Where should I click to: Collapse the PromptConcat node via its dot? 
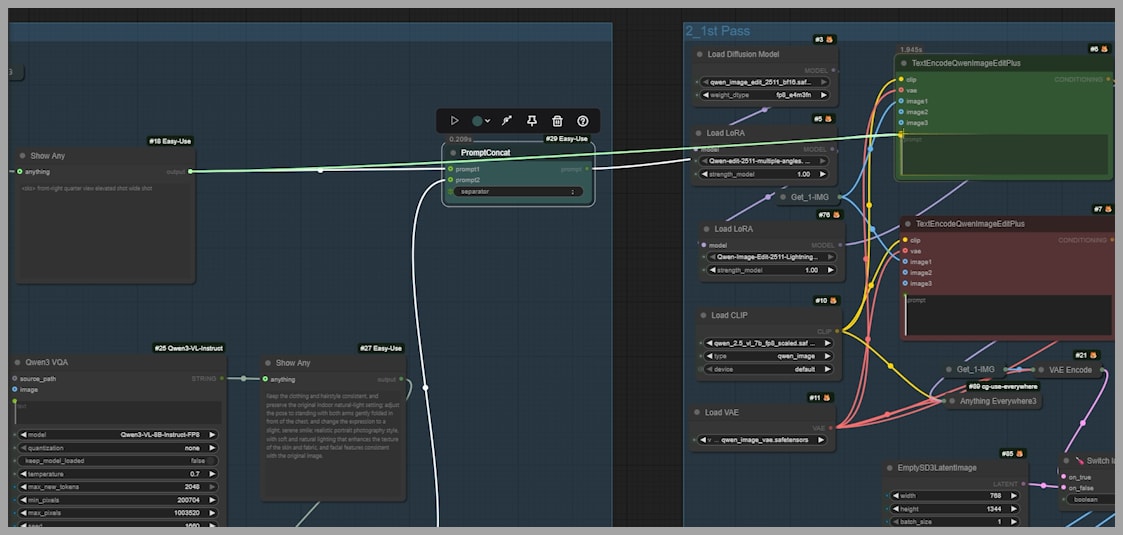coord(452,153)
